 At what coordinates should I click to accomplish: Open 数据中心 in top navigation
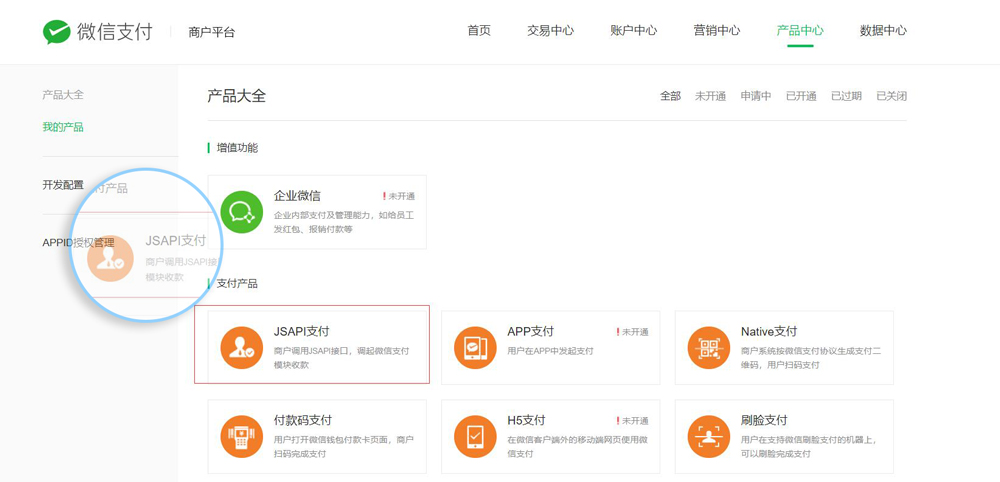click(883, 31)
